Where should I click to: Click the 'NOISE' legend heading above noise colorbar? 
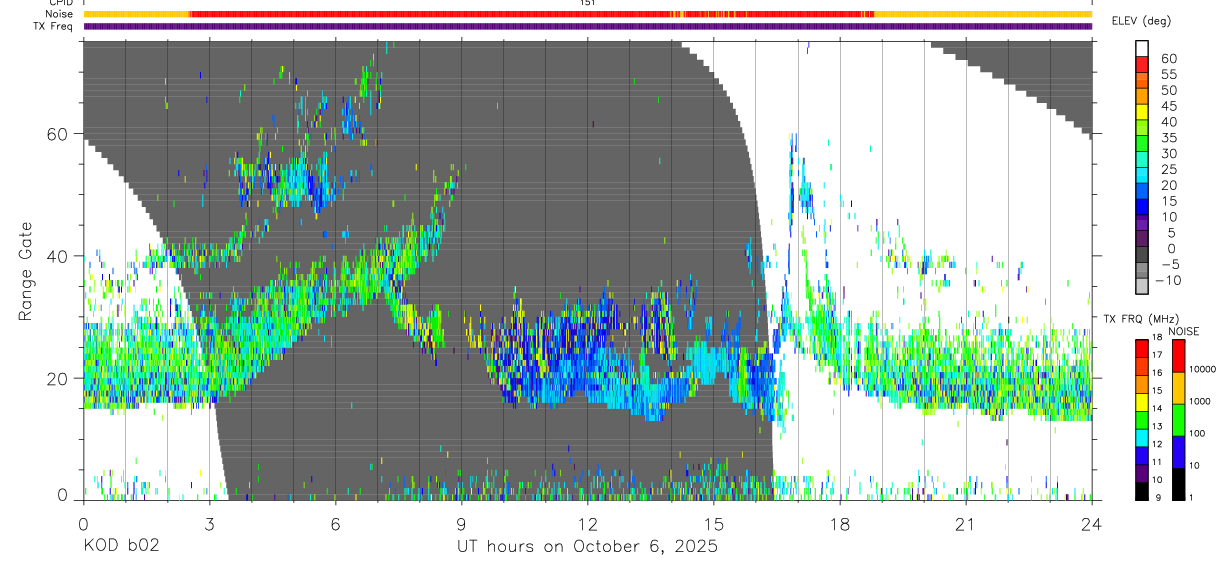[1185, 331]
